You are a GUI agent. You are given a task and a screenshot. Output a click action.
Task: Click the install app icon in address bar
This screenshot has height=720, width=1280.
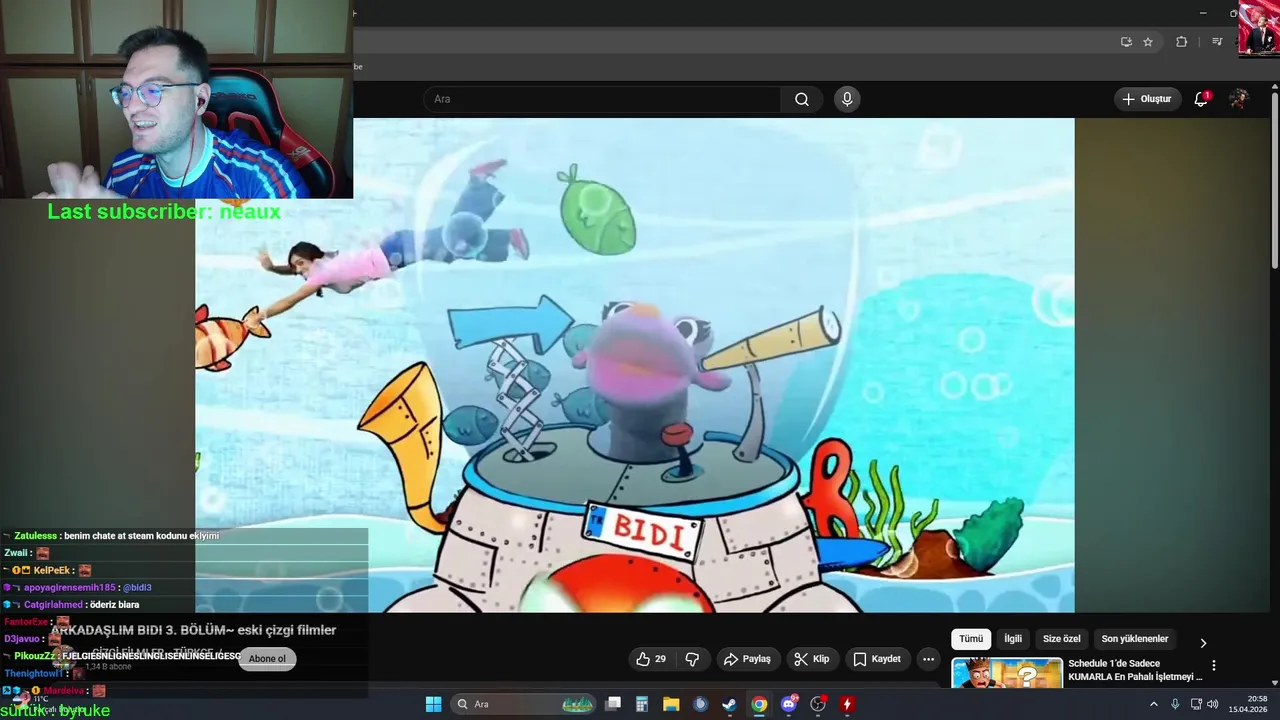click(1126, 42)
